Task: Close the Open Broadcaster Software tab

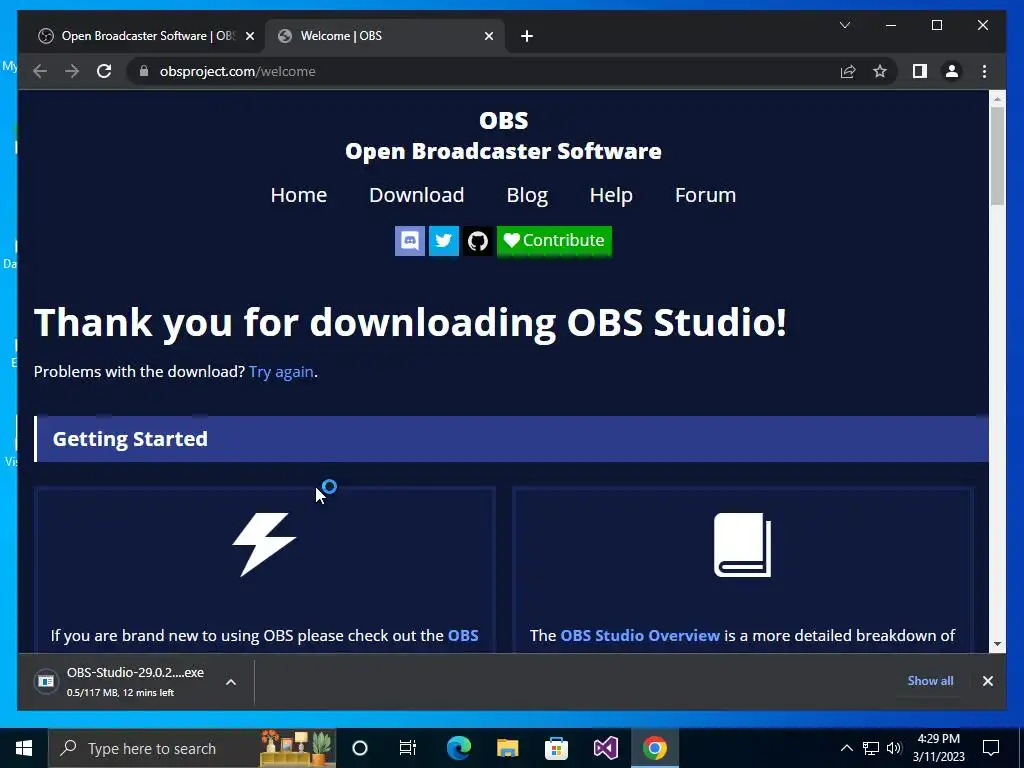Action: click(x=249, y=36)
